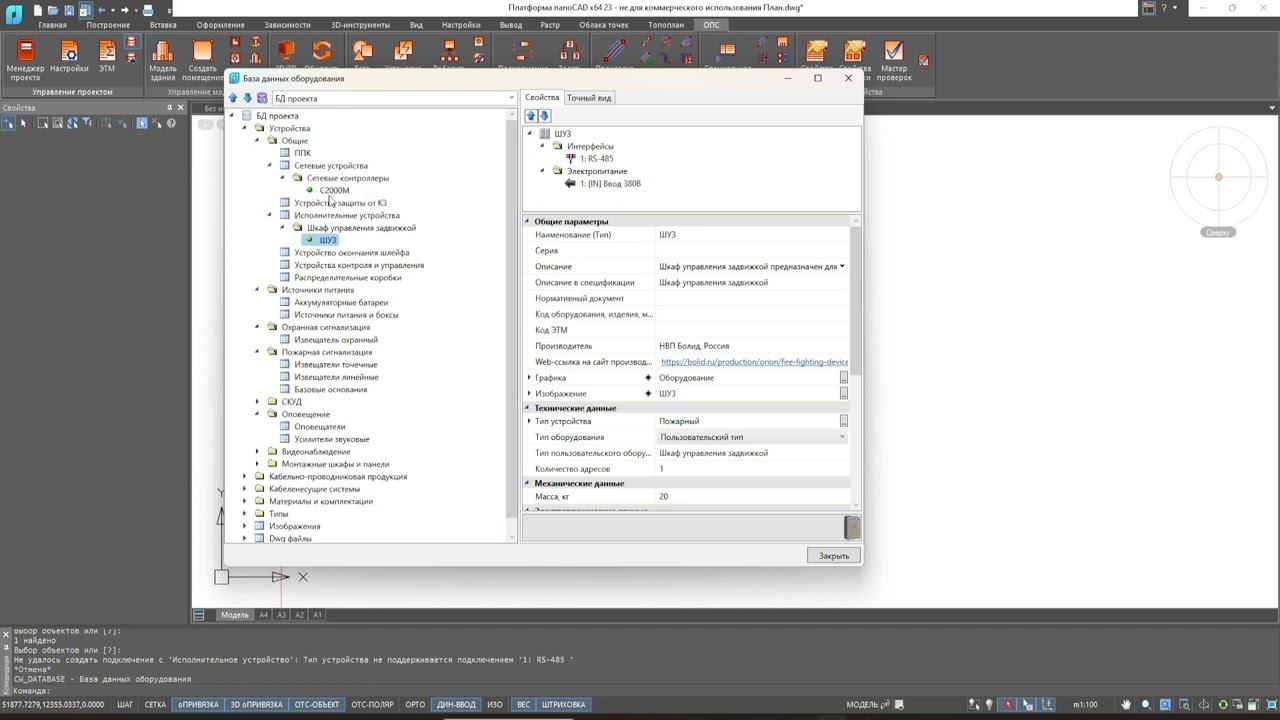Toggle the СЕТКА grid display
This screenshot has width=1280, height=720.
[x=155, y=705]
